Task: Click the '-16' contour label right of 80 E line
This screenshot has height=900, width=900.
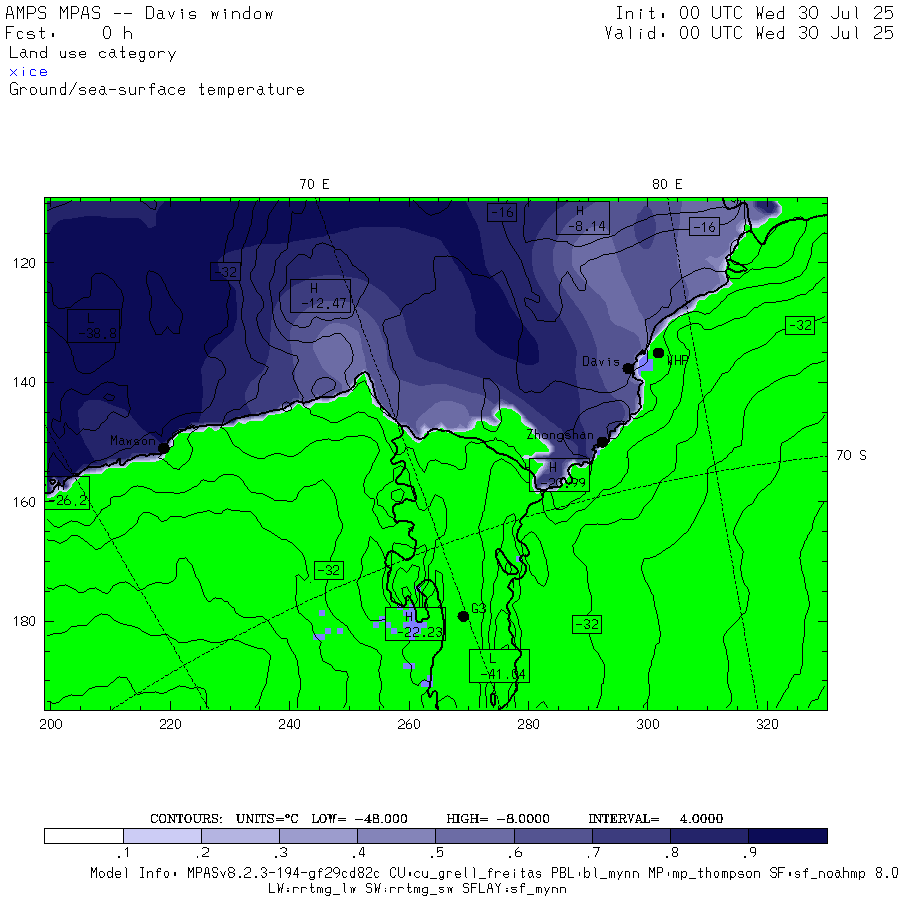Action: (704, 227)
